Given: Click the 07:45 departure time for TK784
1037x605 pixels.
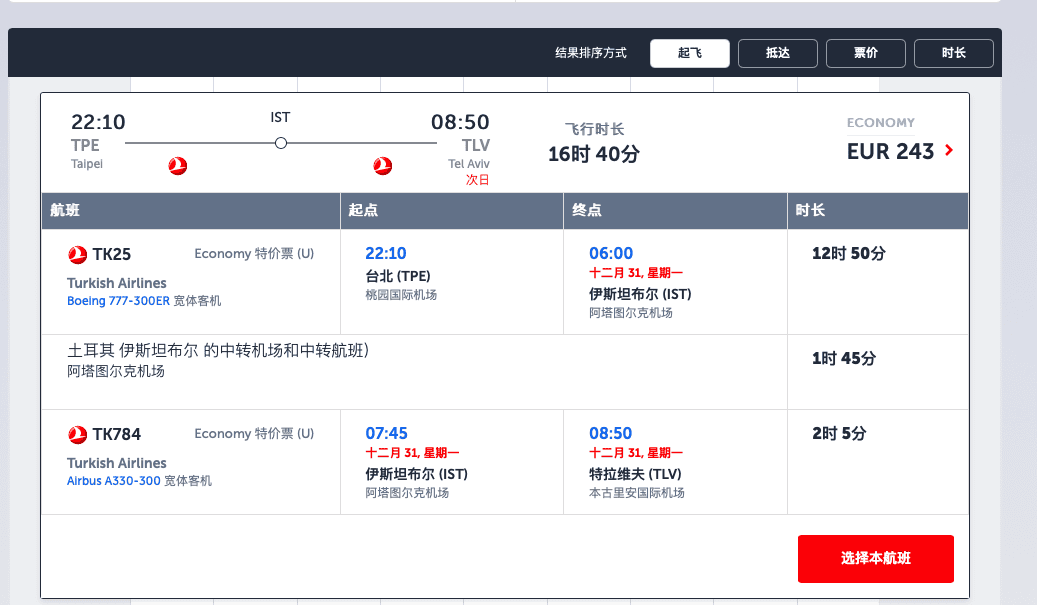Looking at the screenshot, I should [386, 433].
